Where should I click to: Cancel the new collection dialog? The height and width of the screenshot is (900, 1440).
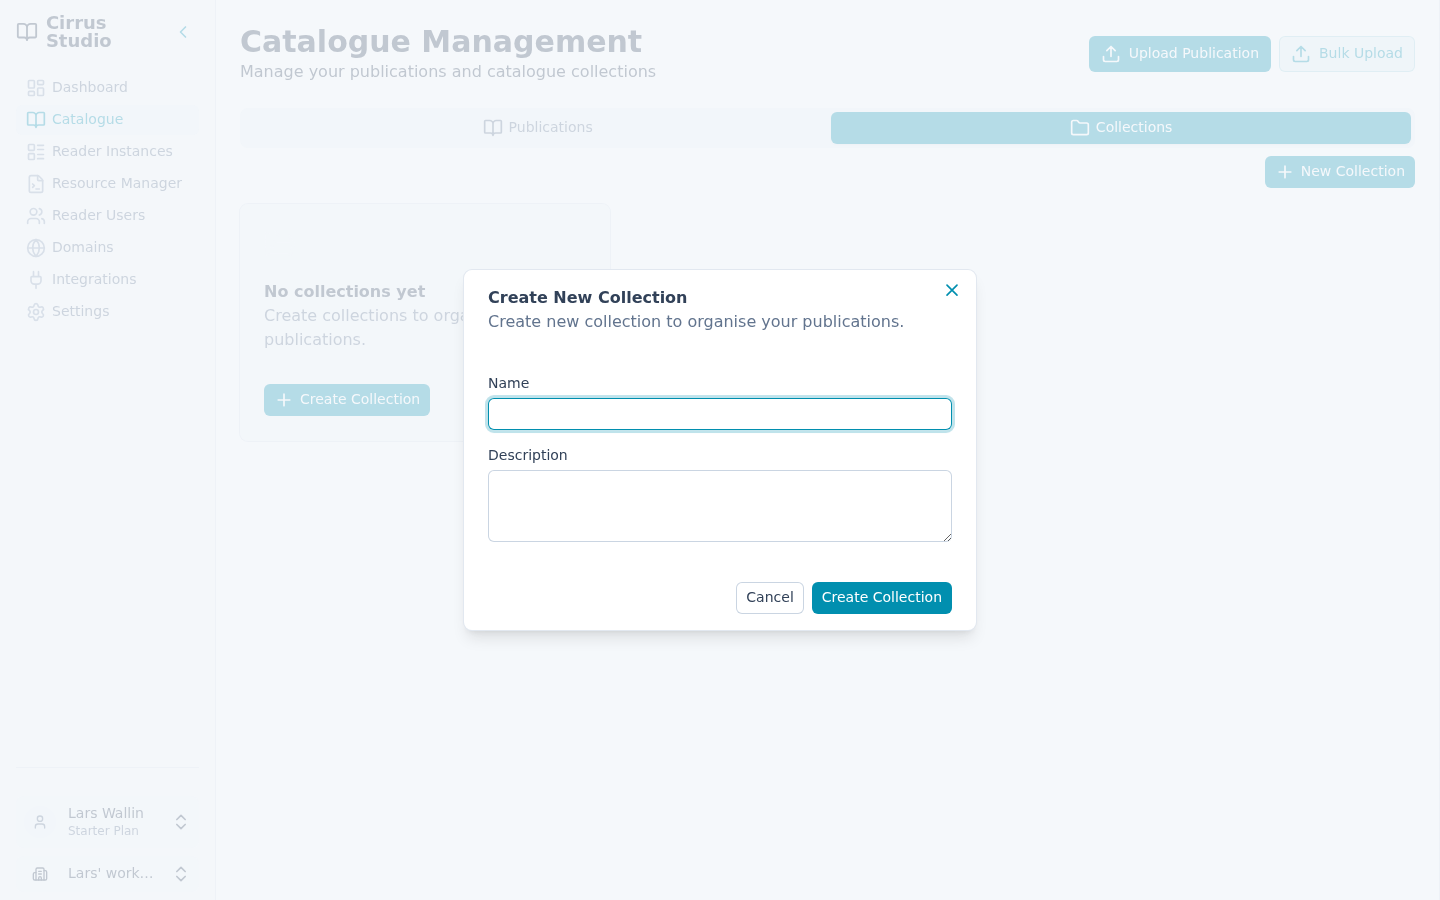pos(770,598)
